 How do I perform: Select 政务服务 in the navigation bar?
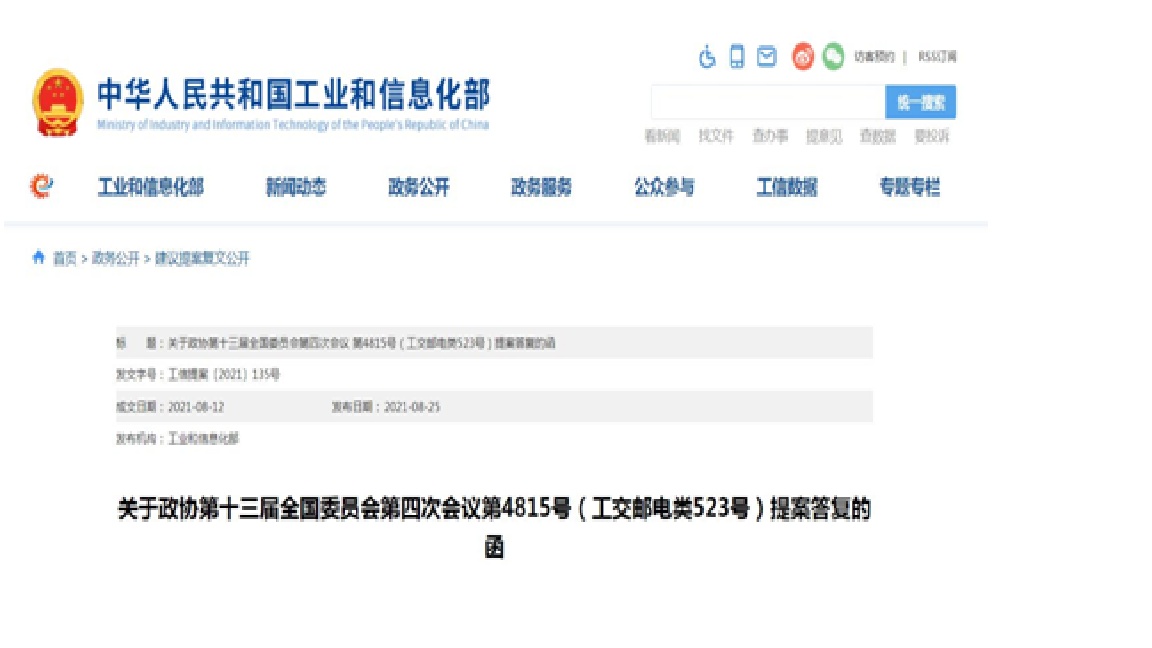pyautogui.click(x=541, y=187)
